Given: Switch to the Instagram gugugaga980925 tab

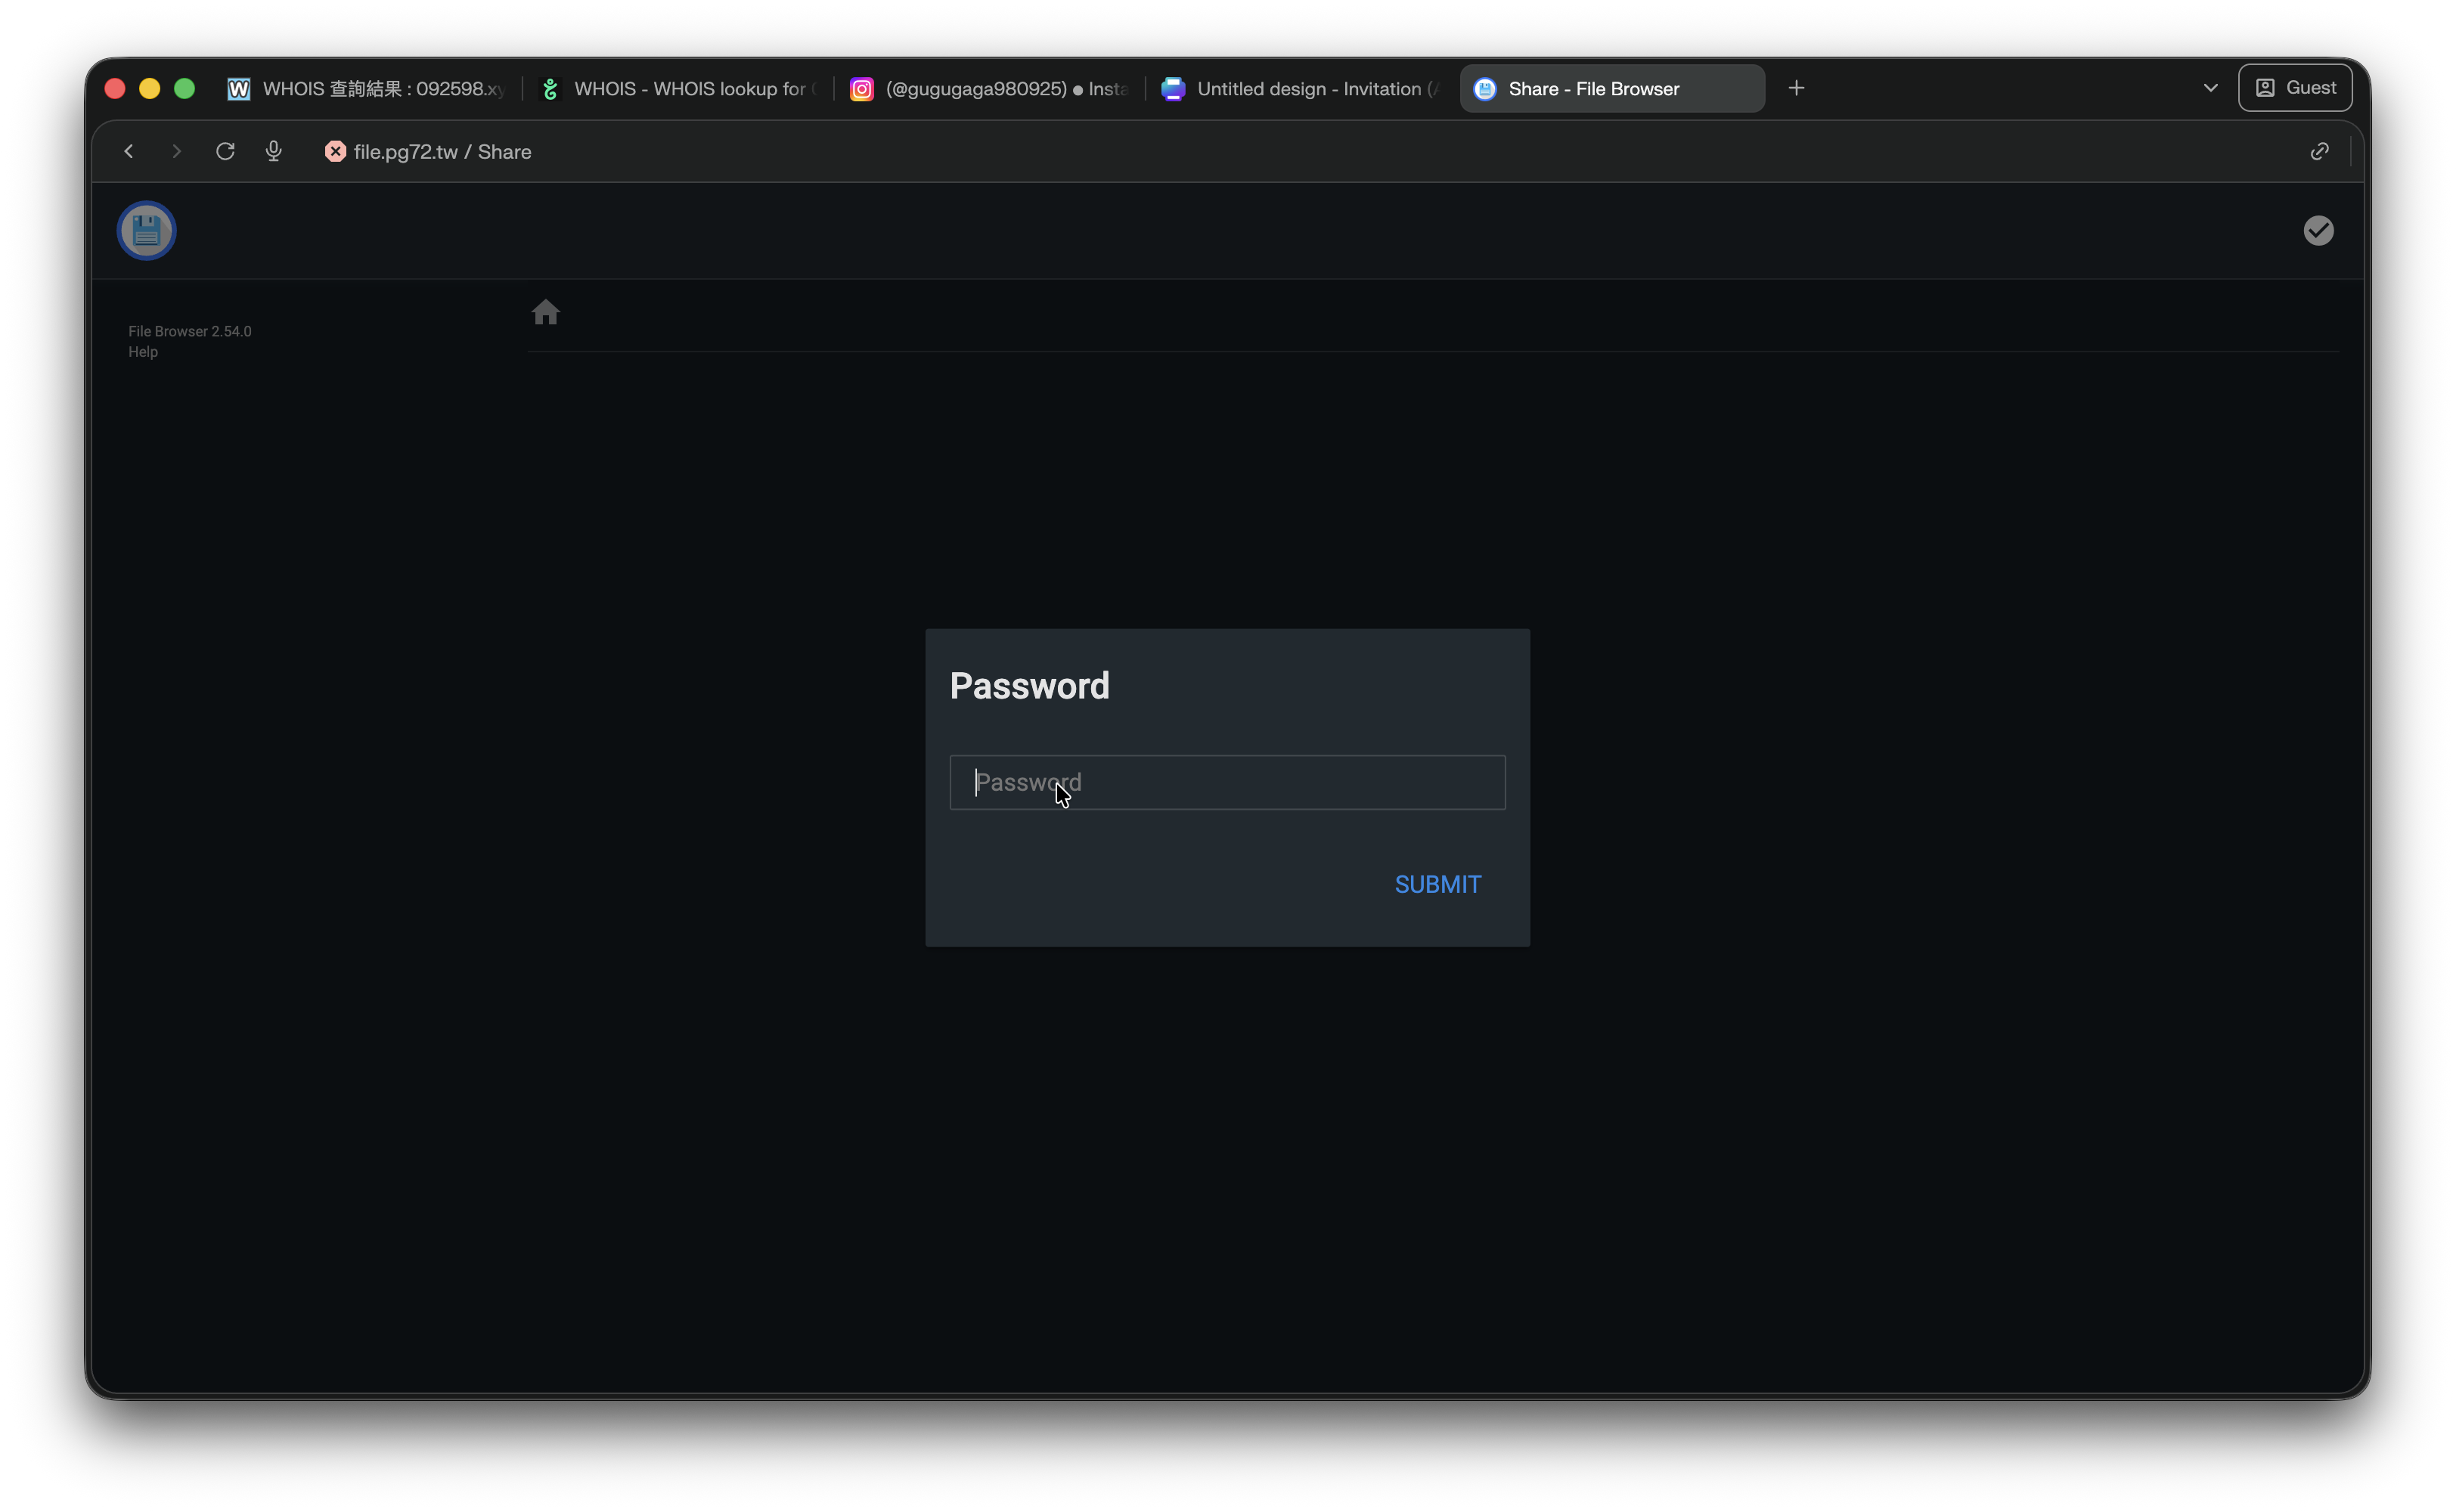Looking at the screenshot, I should (988, 89).
